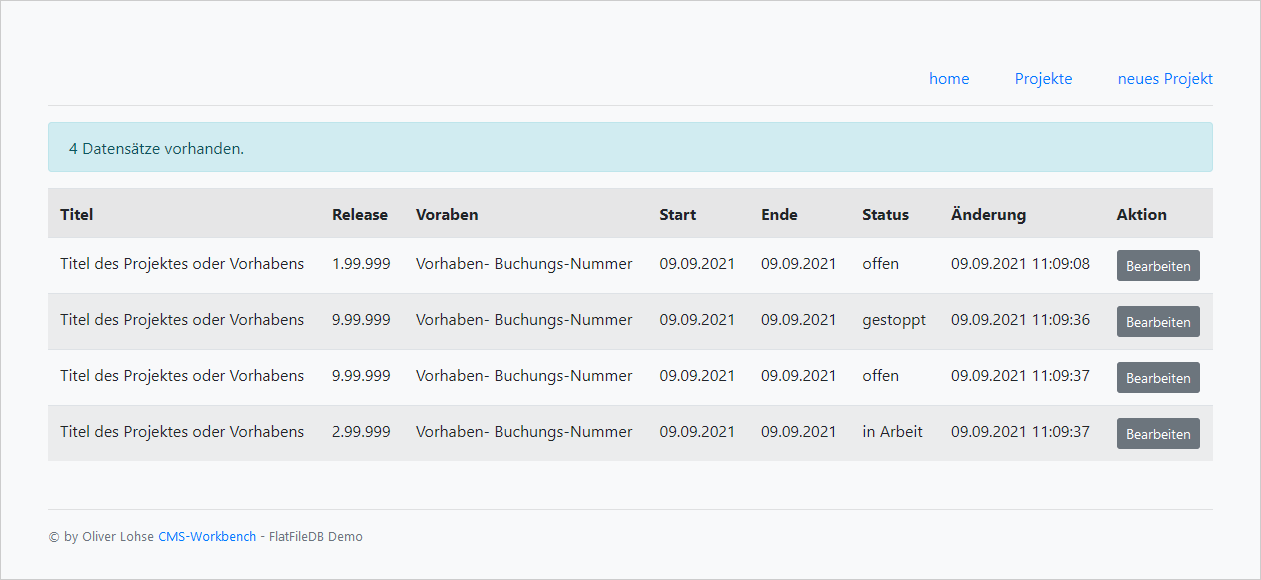Open the CMS-Workbench footer link

tap(206, 536)
